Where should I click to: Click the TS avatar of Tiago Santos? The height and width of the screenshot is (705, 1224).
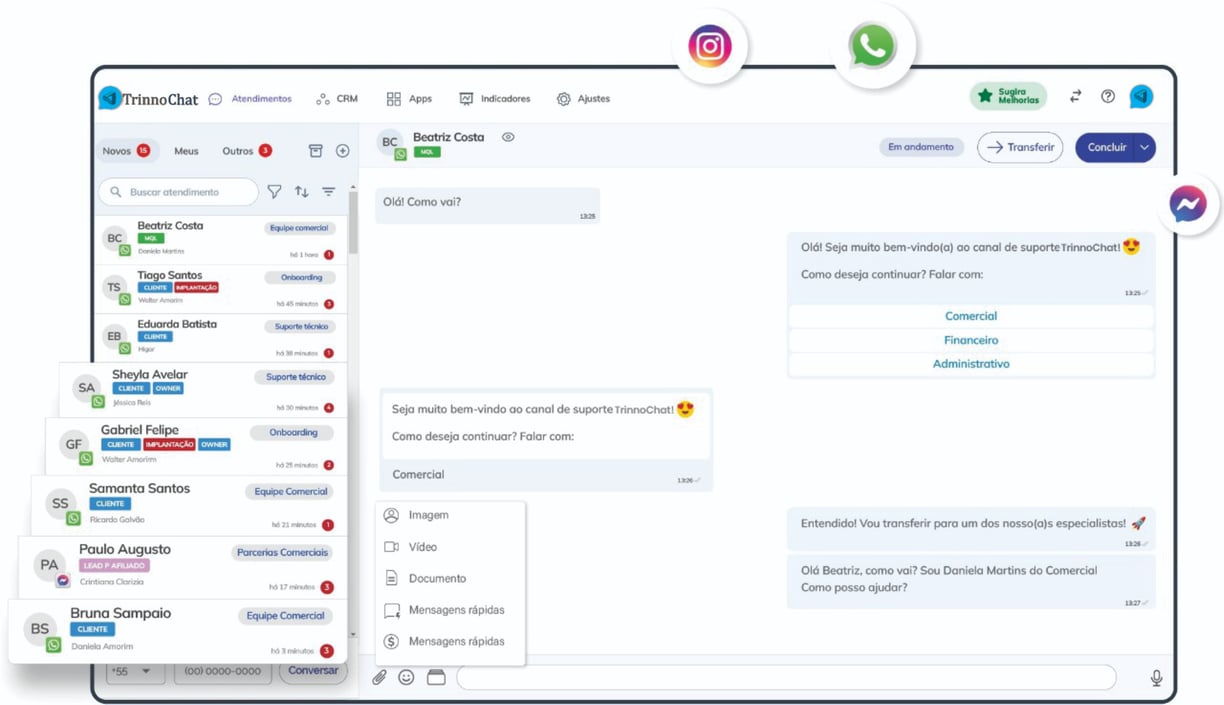pyautogui.click(x=114, y=288)
